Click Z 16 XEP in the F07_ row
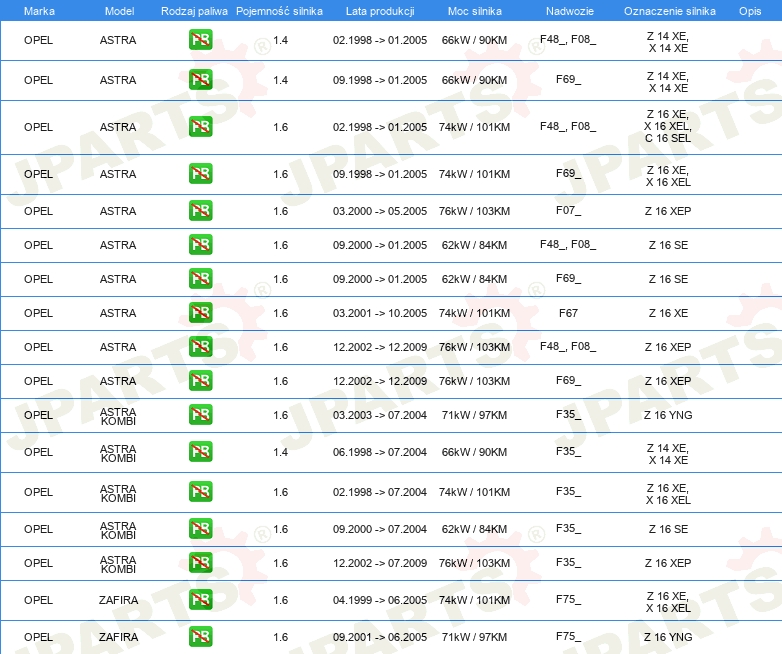 (668, 211)
